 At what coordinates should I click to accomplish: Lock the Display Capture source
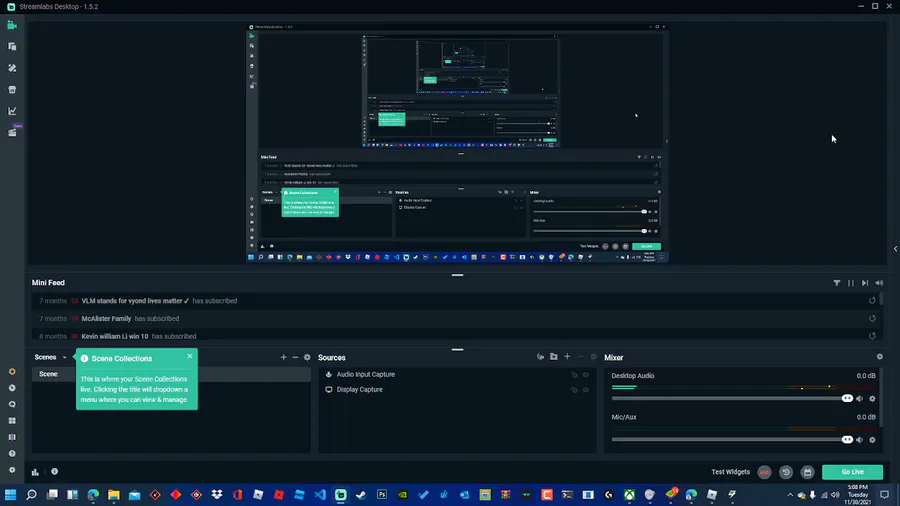574,390
